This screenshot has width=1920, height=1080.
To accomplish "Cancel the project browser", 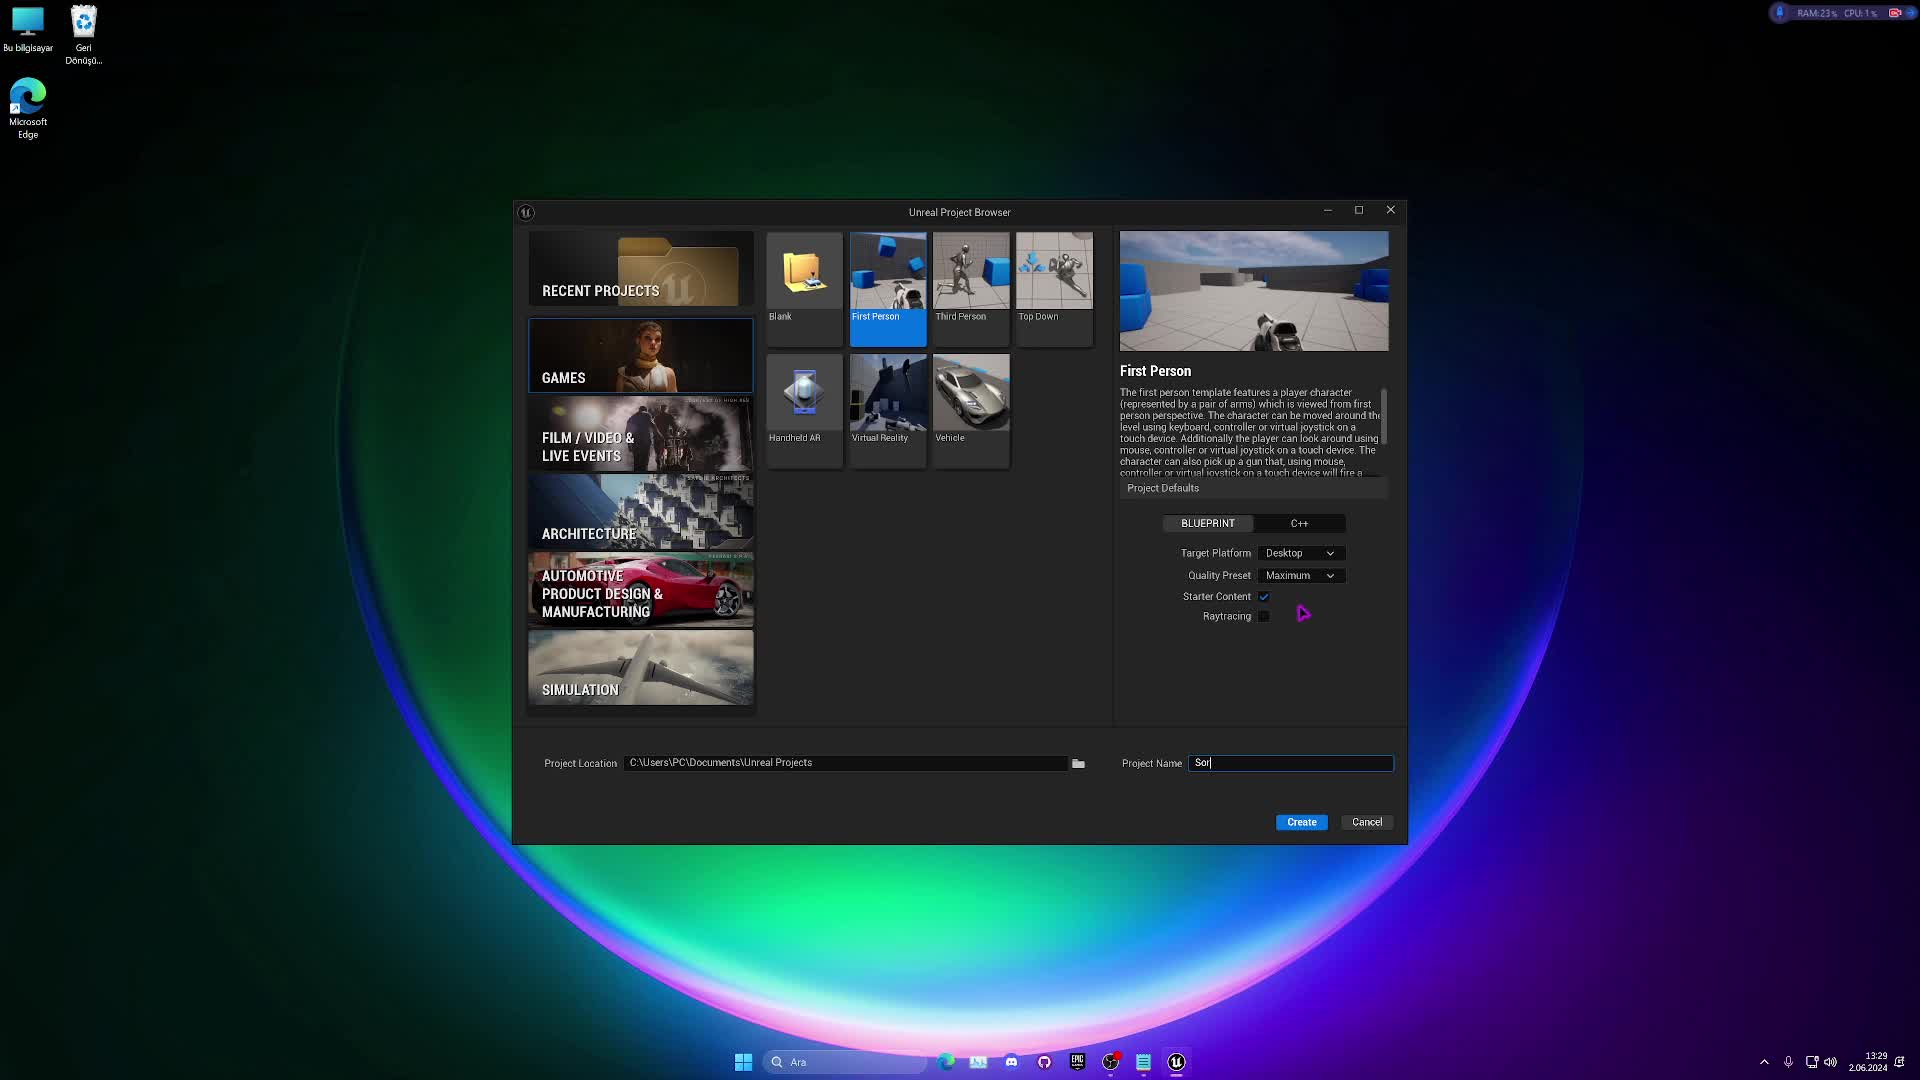I will pyautogui.click(x=1367, y=822).
